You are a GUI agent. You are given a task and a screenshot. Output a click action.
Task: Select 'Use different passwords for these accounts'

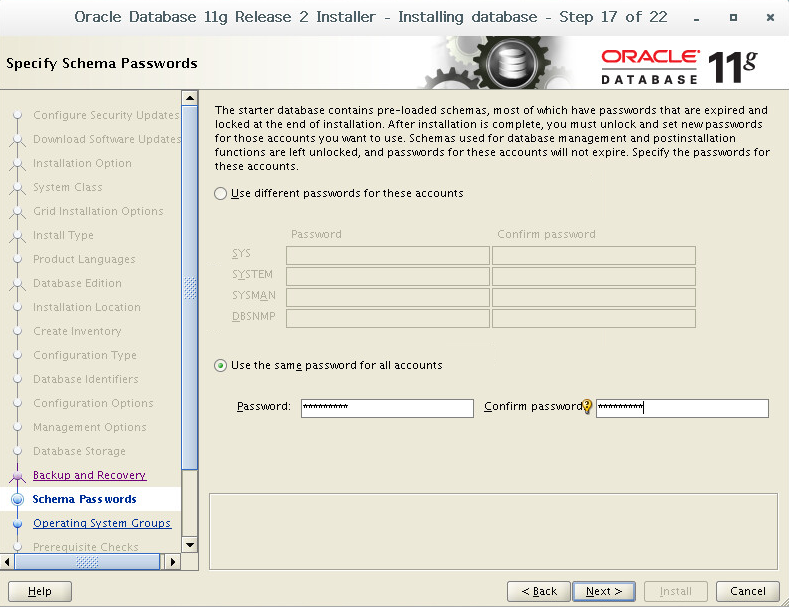pos(220,193)
